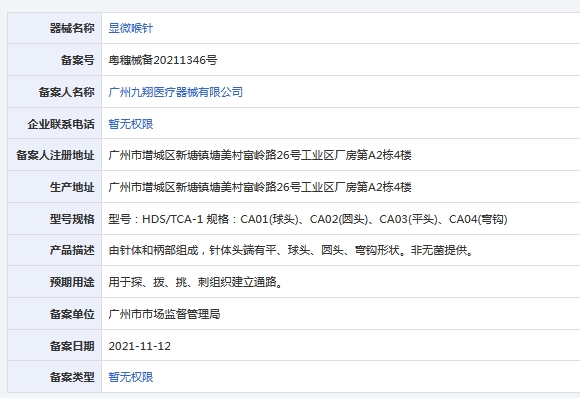
Task: Click the 预期用途 row label
Action: tap(72, 282)
